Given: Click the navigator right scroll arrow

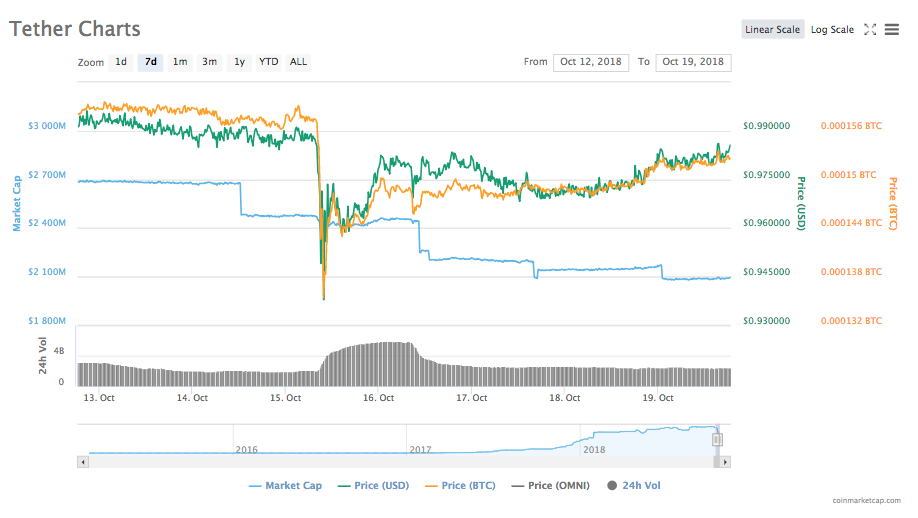Looking at the screenshot, I should pos(725,462).
